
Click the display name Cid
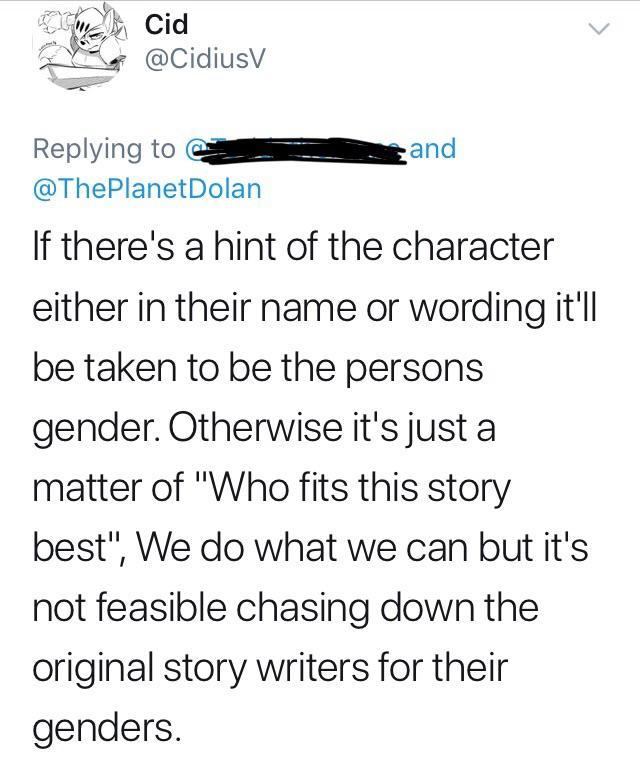pos(167,22)
